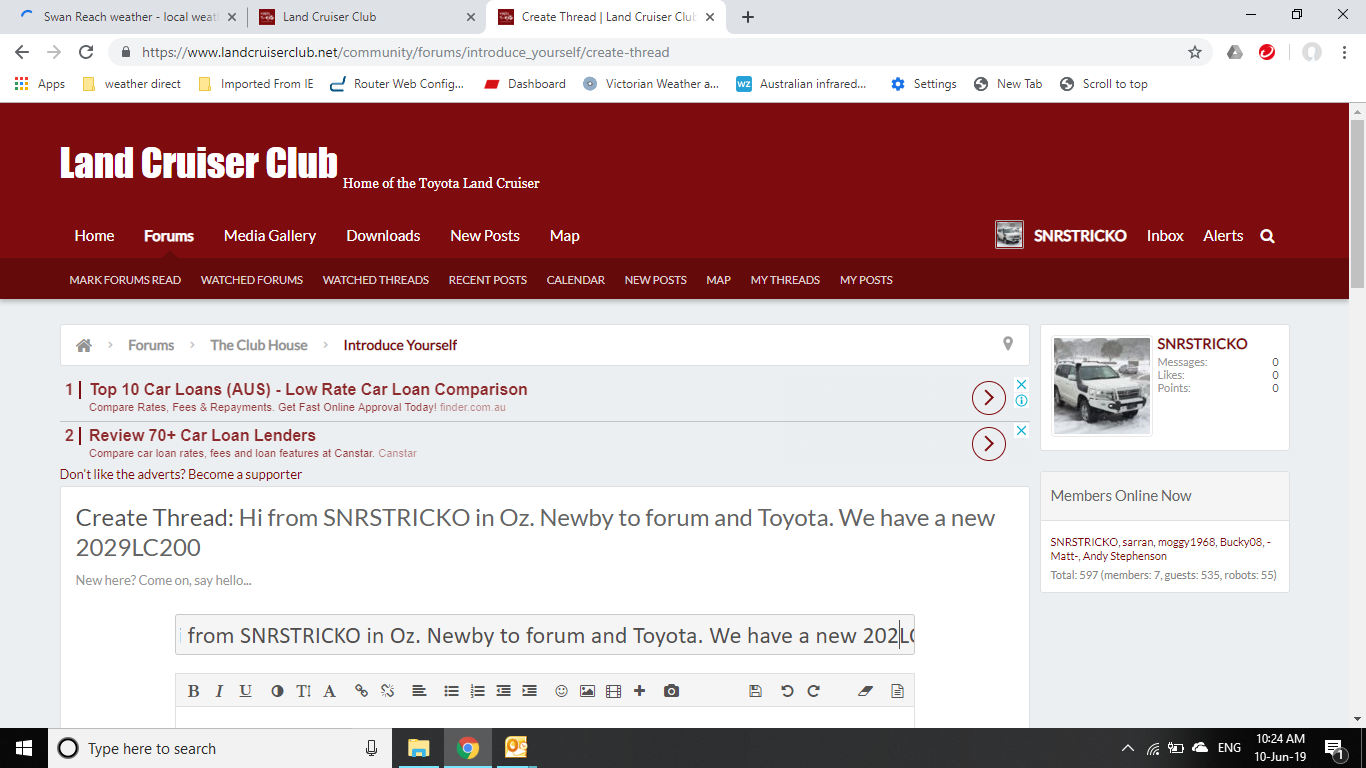Switch to the Land Cruiser Club browser tab
This screenshot has height=768, width=1366.
[367, 17]
